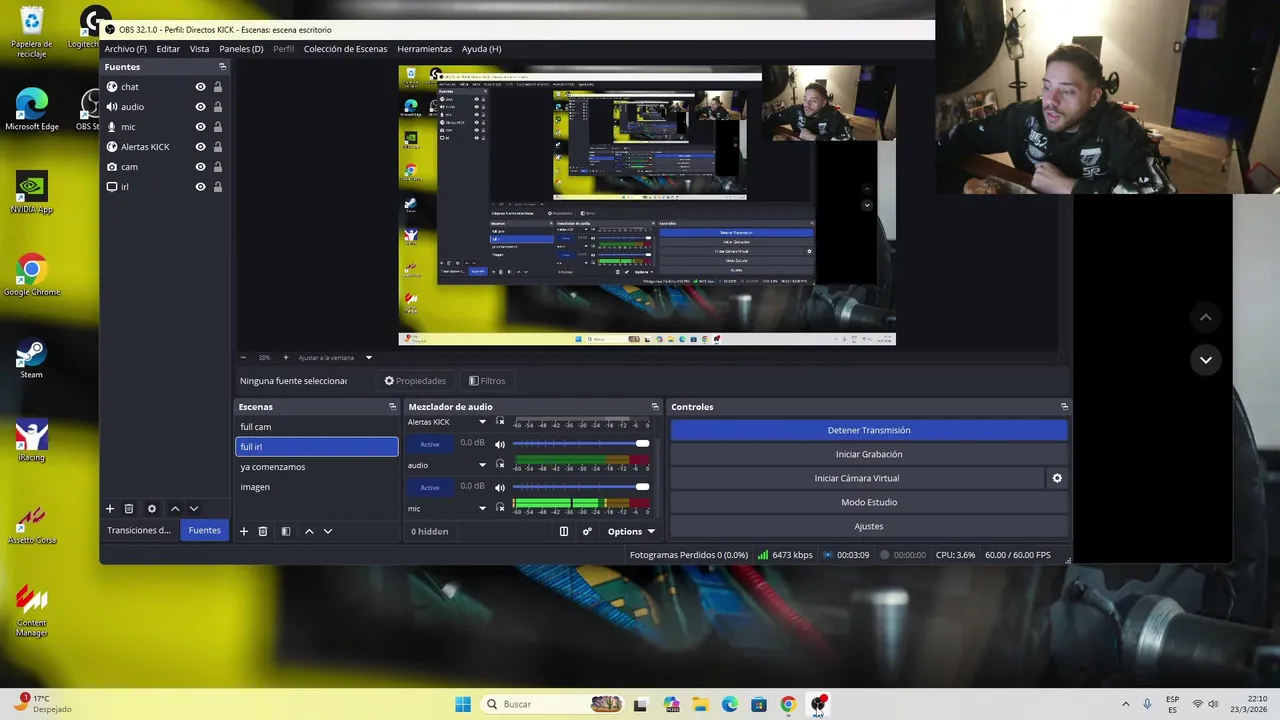Pop out the Escenas dock panel
The width and height of the screenshot is (1280, 720).
coord(392,407)
